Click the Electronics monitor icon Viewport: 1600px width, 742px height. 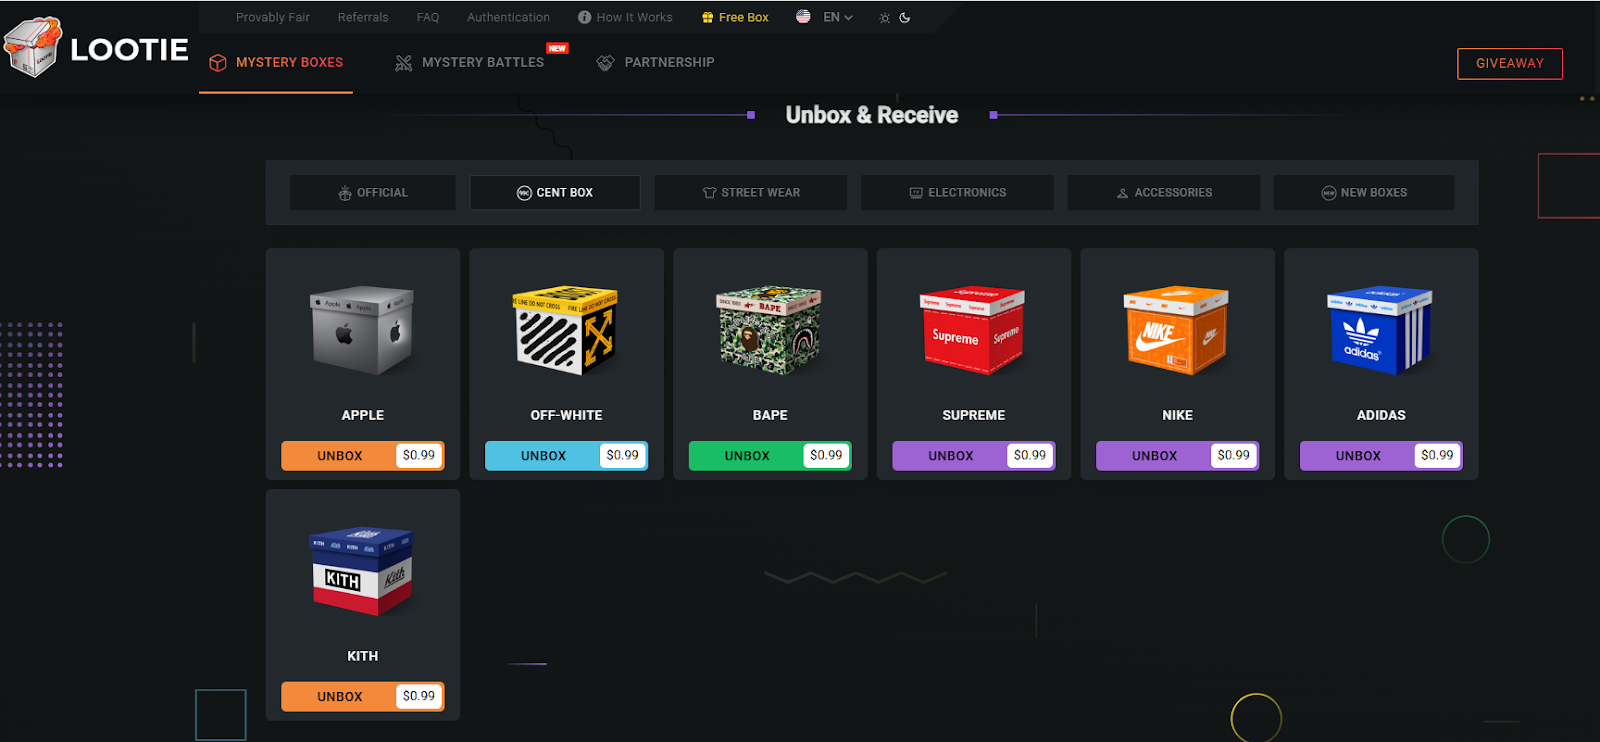[916, 193]
